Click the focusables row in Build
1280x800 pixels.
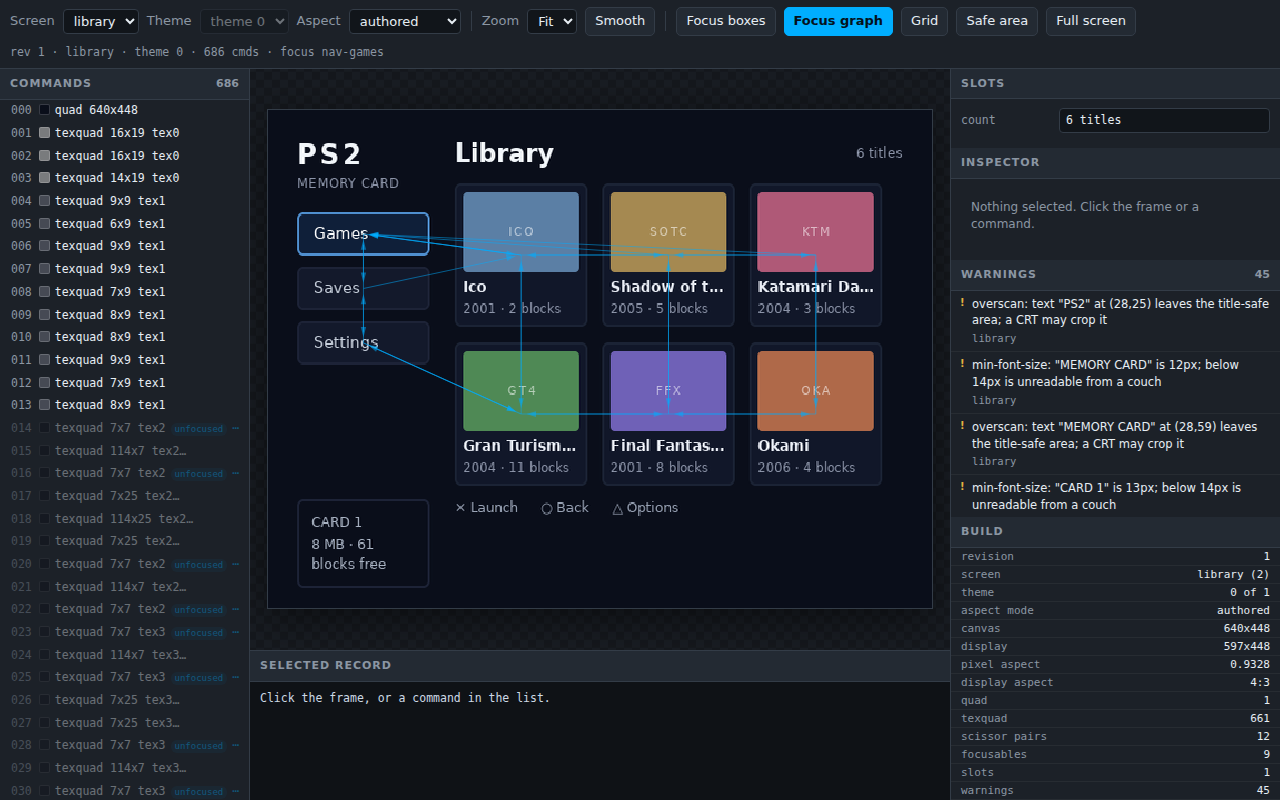(1115, 755)
